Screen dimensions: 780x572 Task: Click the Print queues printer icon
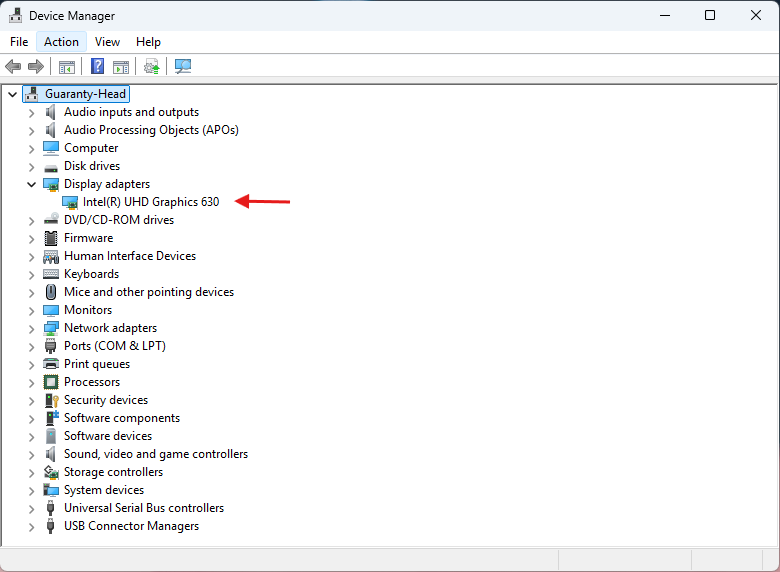[51, 364]
